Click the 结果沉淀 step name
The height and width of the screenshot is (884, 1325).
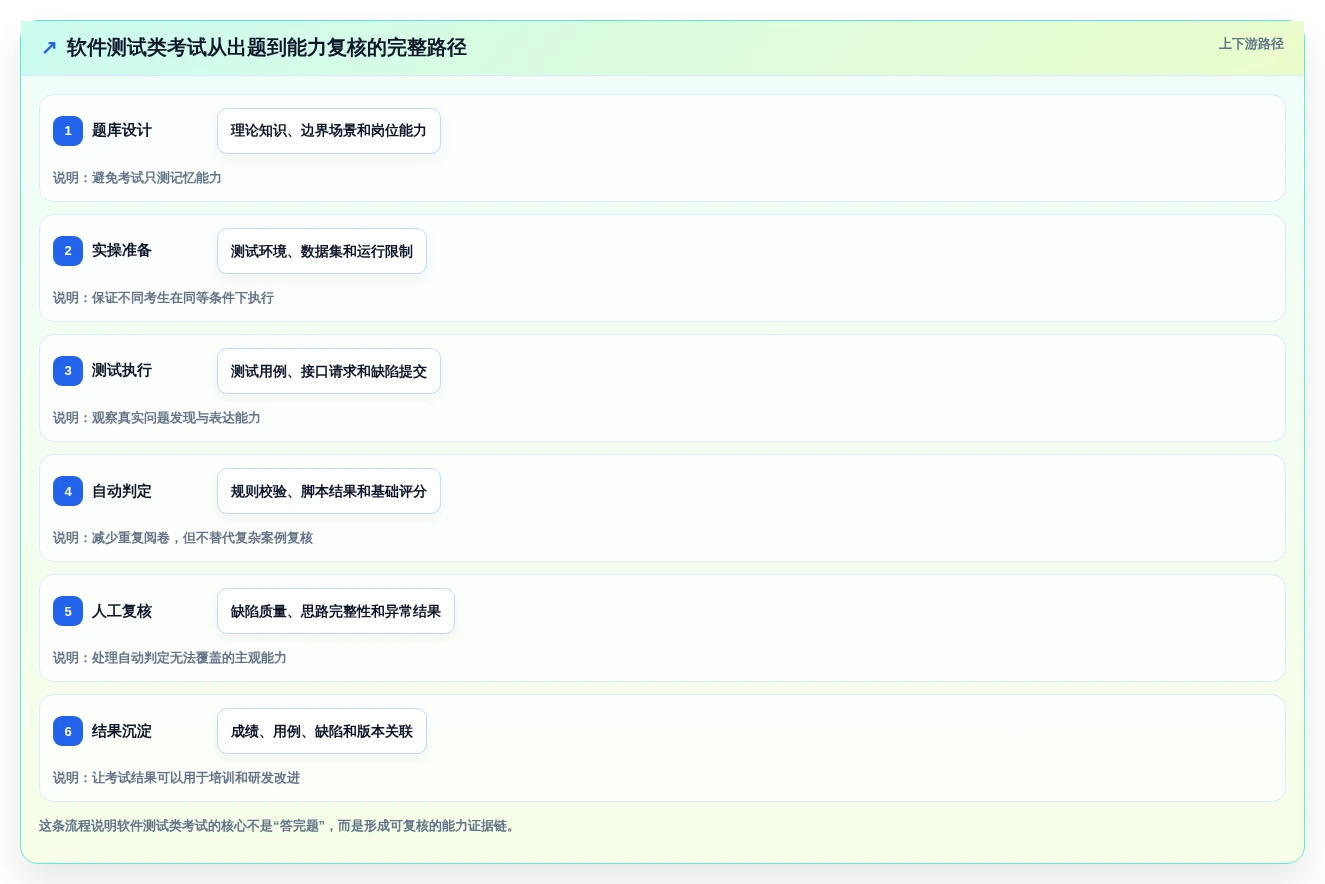[122, 731]
